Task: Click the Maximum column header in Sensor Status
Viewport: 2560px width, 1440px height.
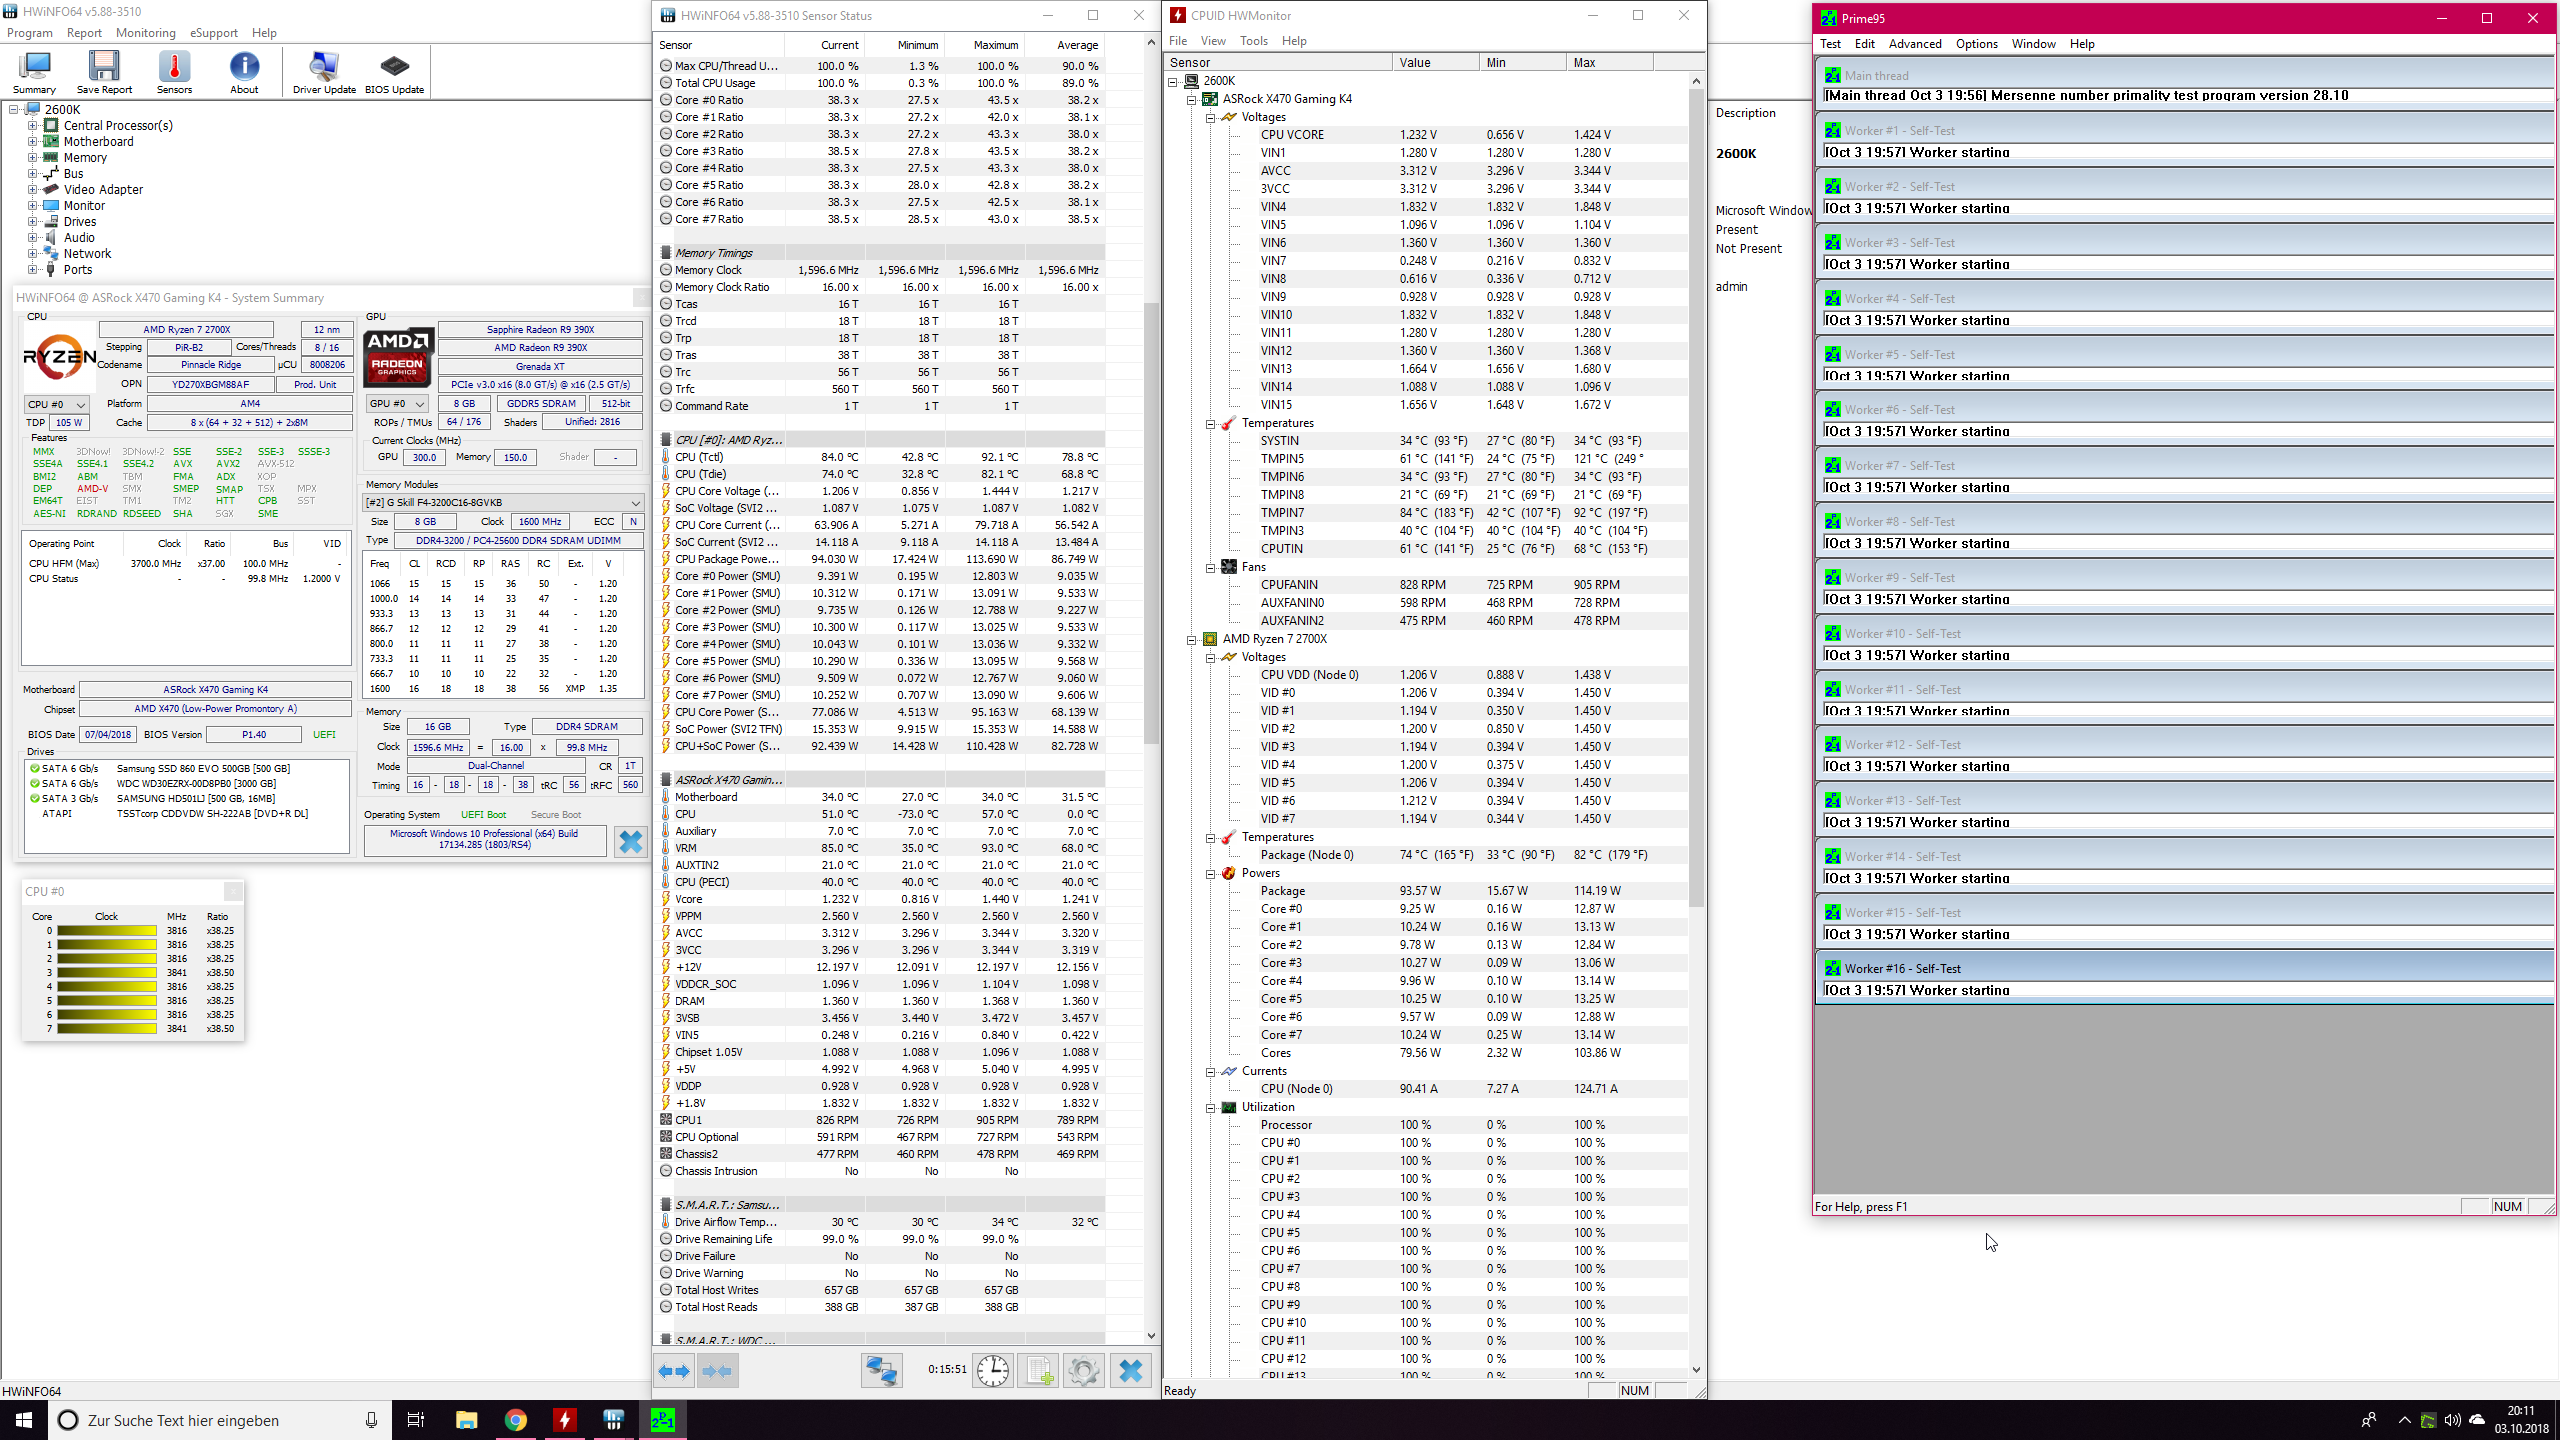Action: (x=995, y=45)
